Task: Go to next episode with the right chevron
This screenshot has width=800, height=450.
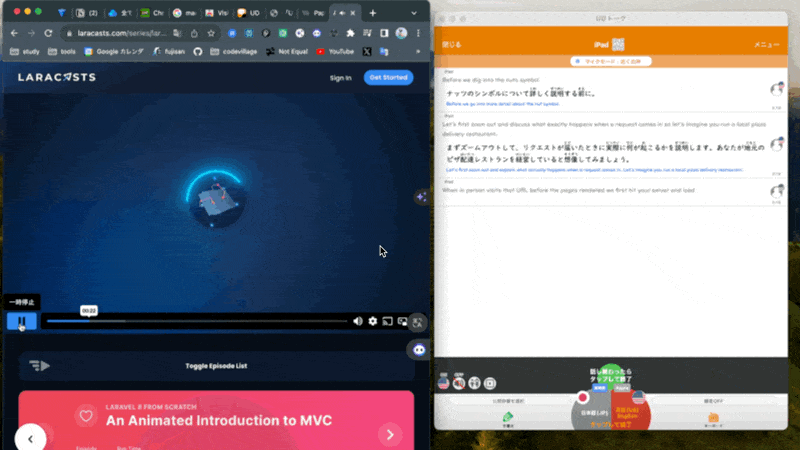Action: (x=390, y=435)
